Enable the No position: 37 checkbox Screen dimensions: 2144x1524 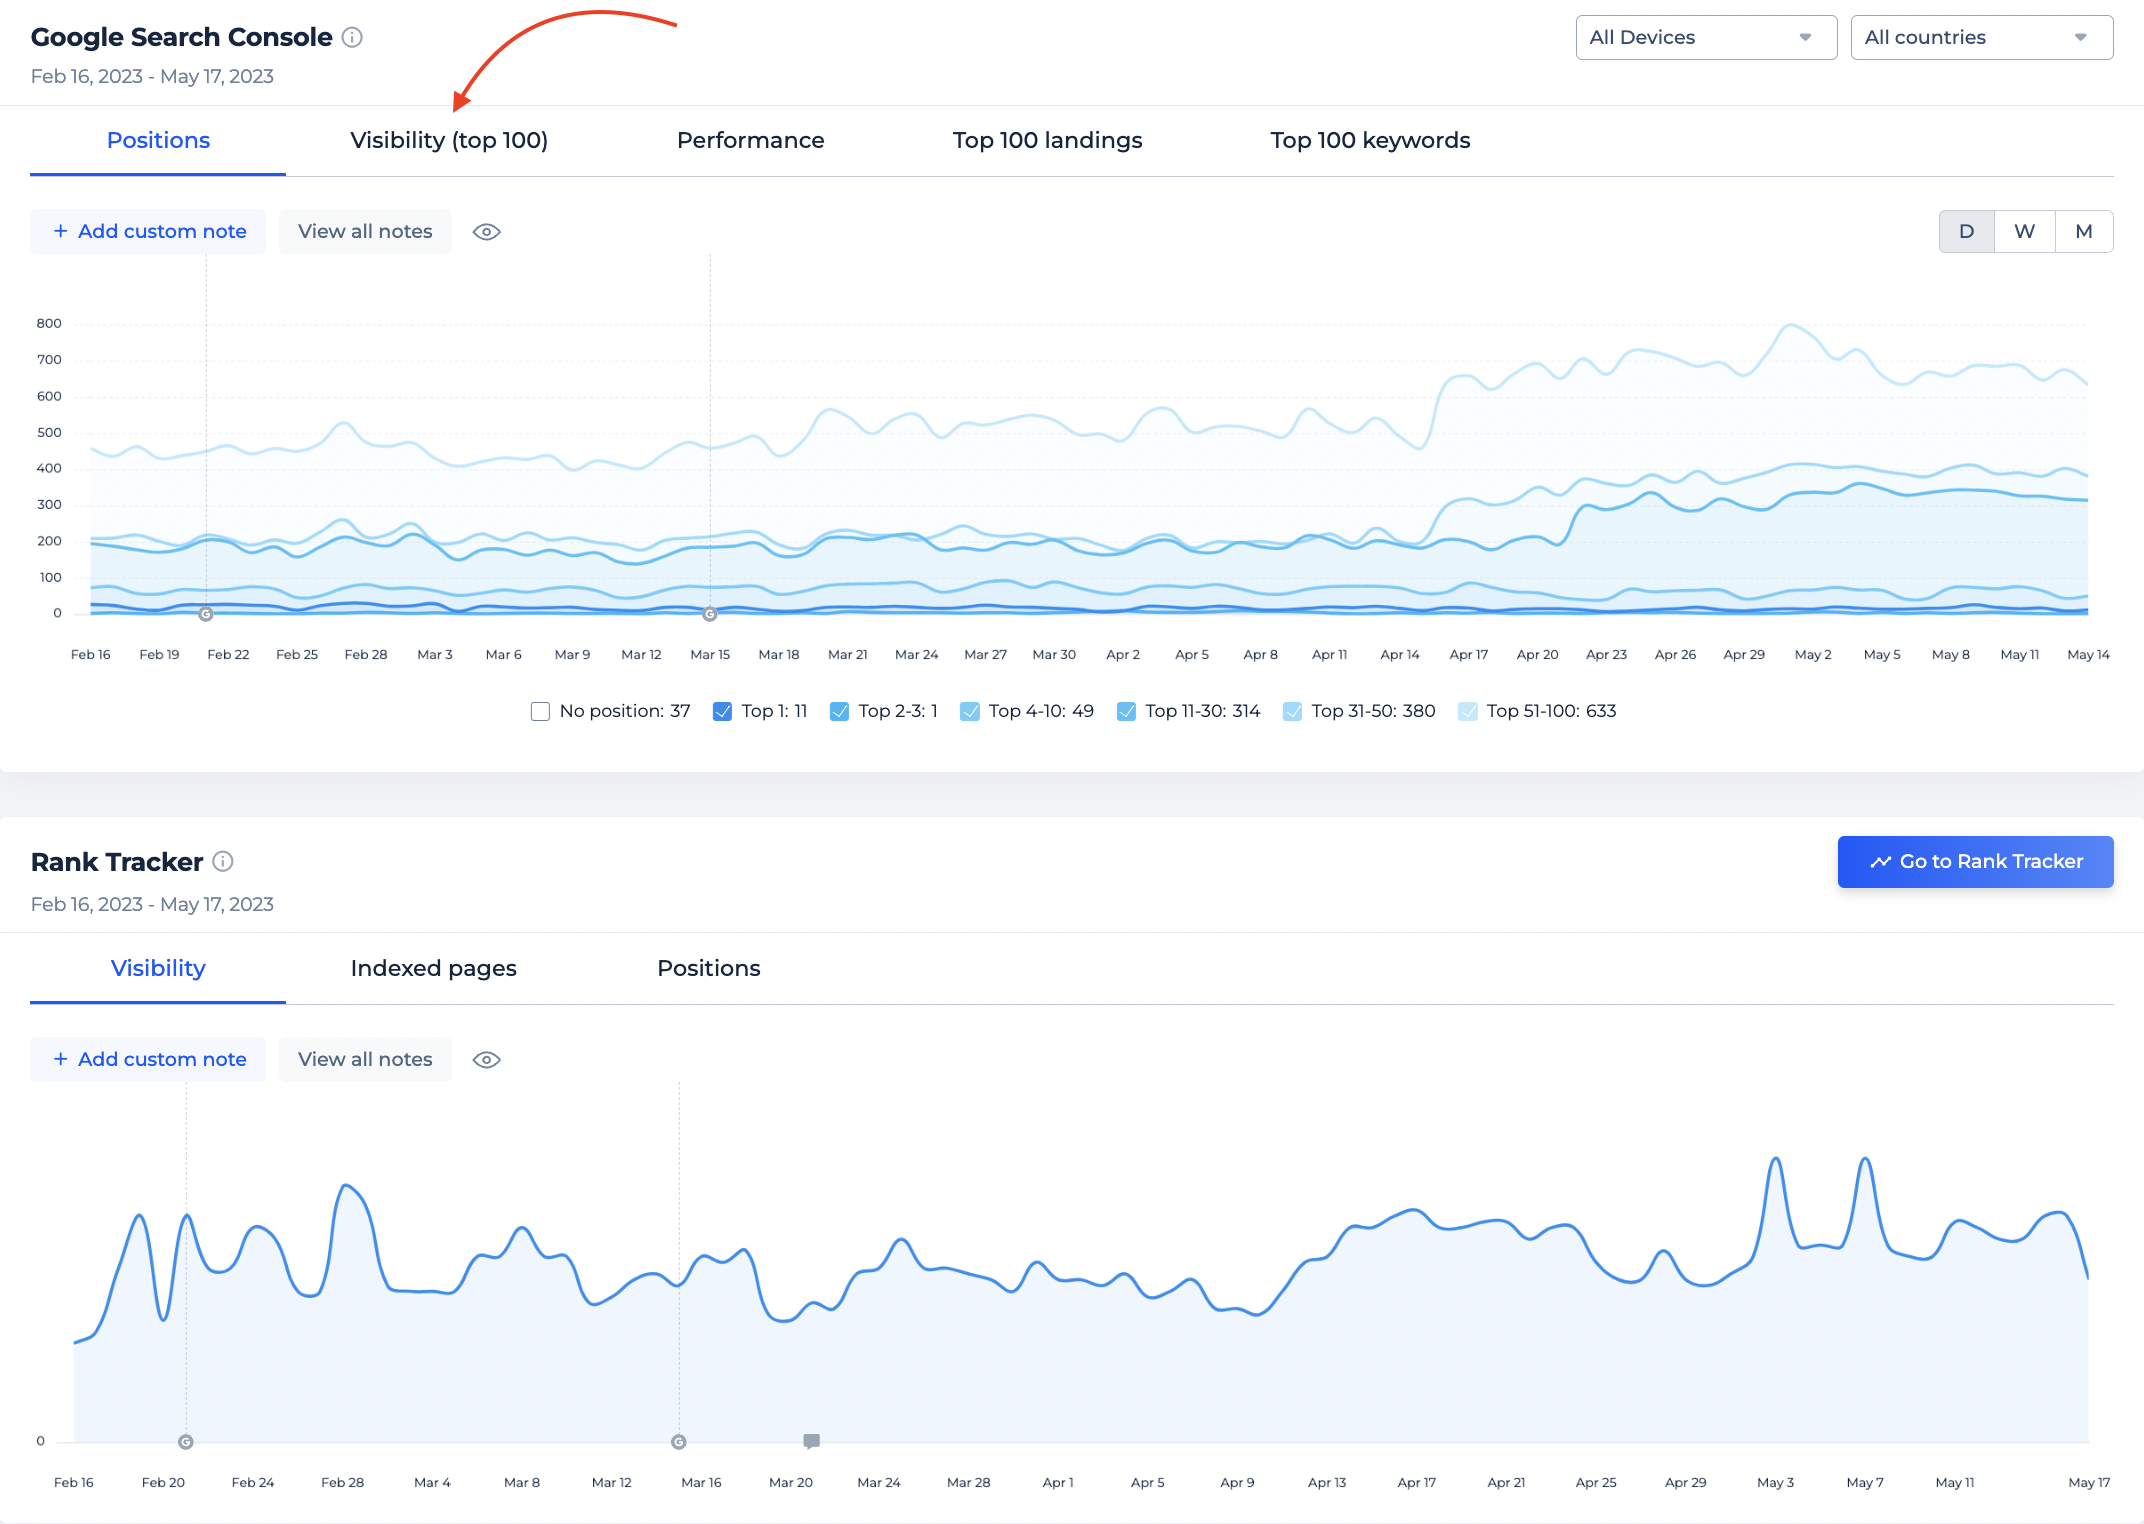540,711
